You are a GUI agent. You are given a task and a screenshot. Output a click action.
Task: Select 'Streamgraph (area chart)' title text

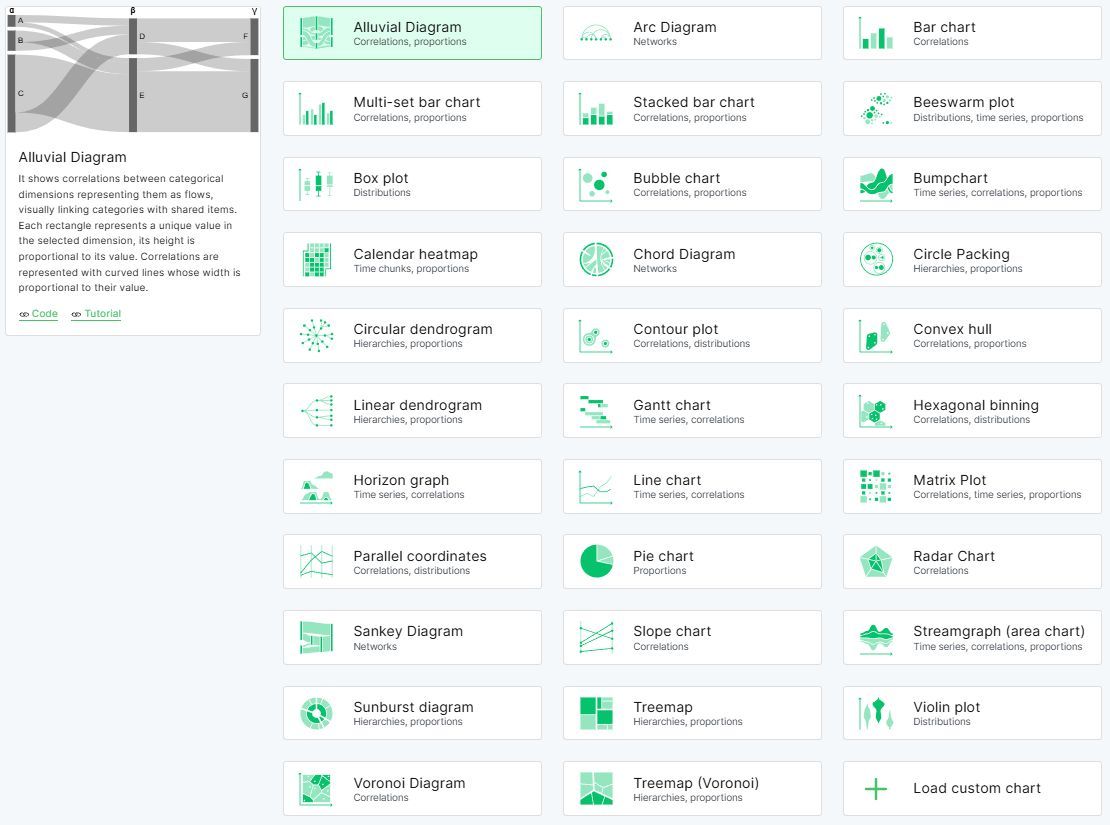point(998,632)
